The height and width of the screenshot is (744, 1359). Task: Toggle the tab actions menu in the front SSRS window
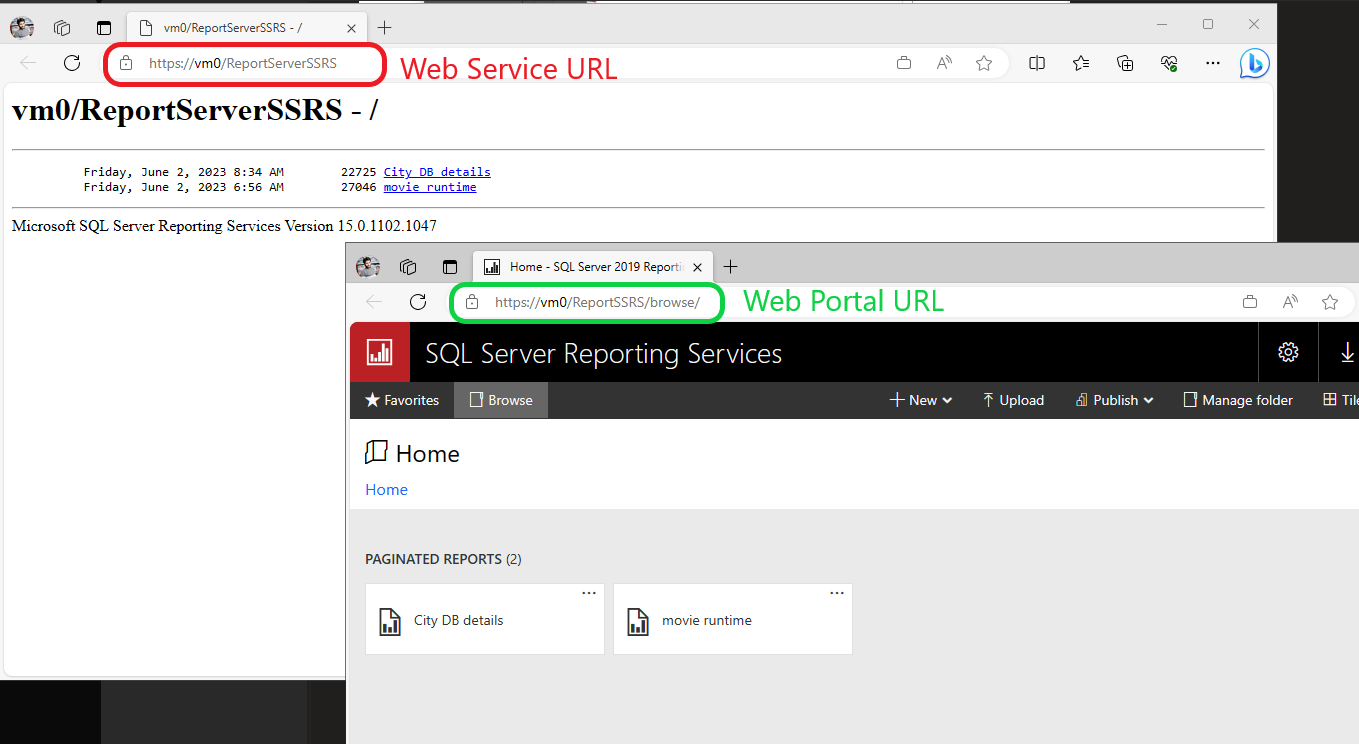(x=450, y=267)
